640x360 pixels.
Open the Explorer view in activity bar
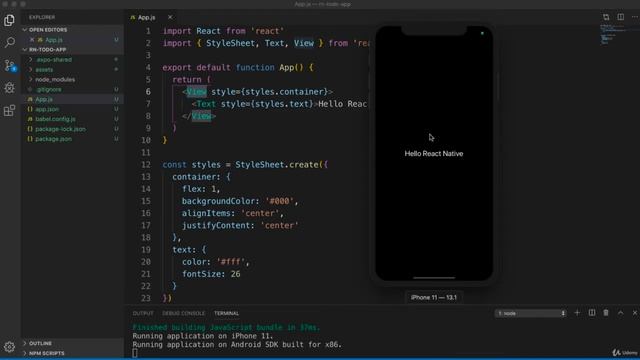[x=9, y=20]
